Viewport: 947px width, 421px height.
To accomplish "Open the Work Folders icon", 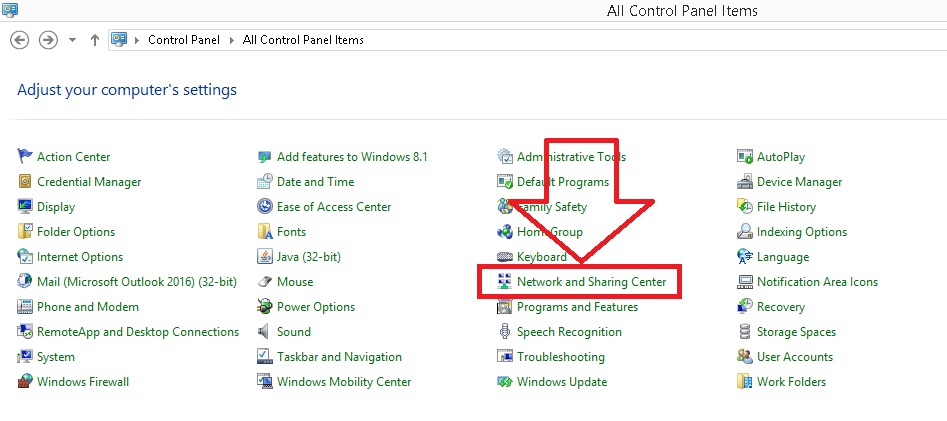I will [x=745, y=382].
